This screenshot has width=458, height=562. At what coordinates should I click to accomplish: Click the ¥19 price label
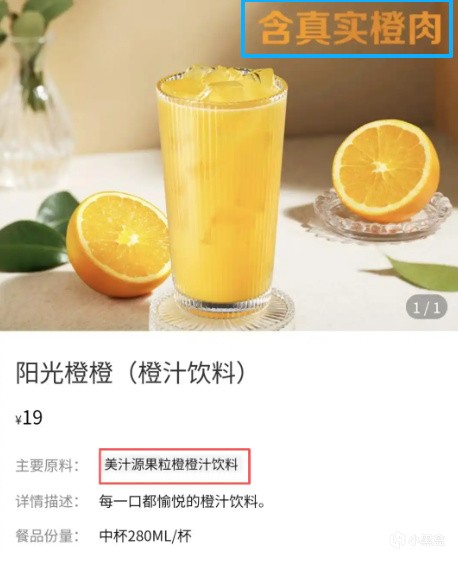point(29,418)
